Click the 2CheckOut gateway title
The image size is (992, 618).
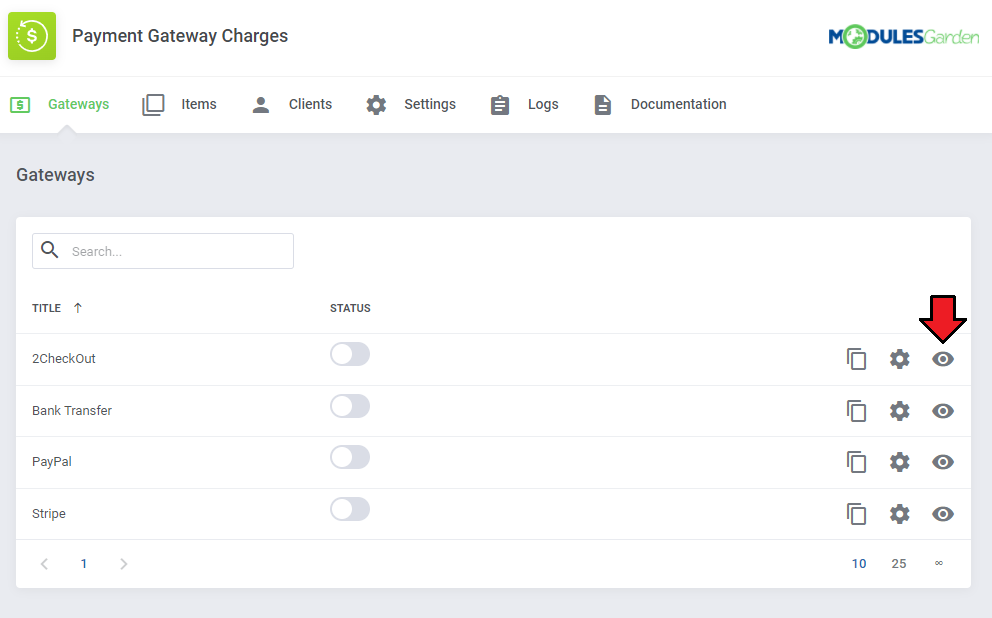[x=64, y=359]
